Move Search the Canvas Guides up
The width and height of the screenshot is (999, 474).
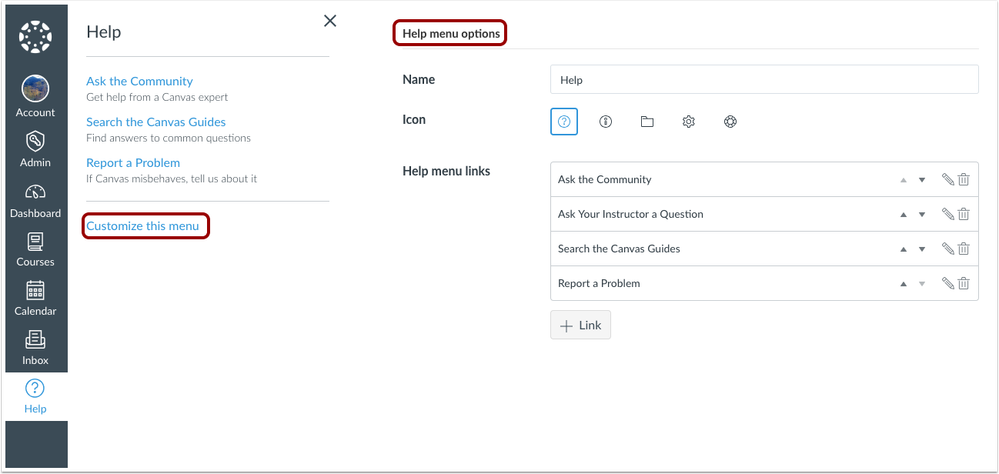[903, 249]
